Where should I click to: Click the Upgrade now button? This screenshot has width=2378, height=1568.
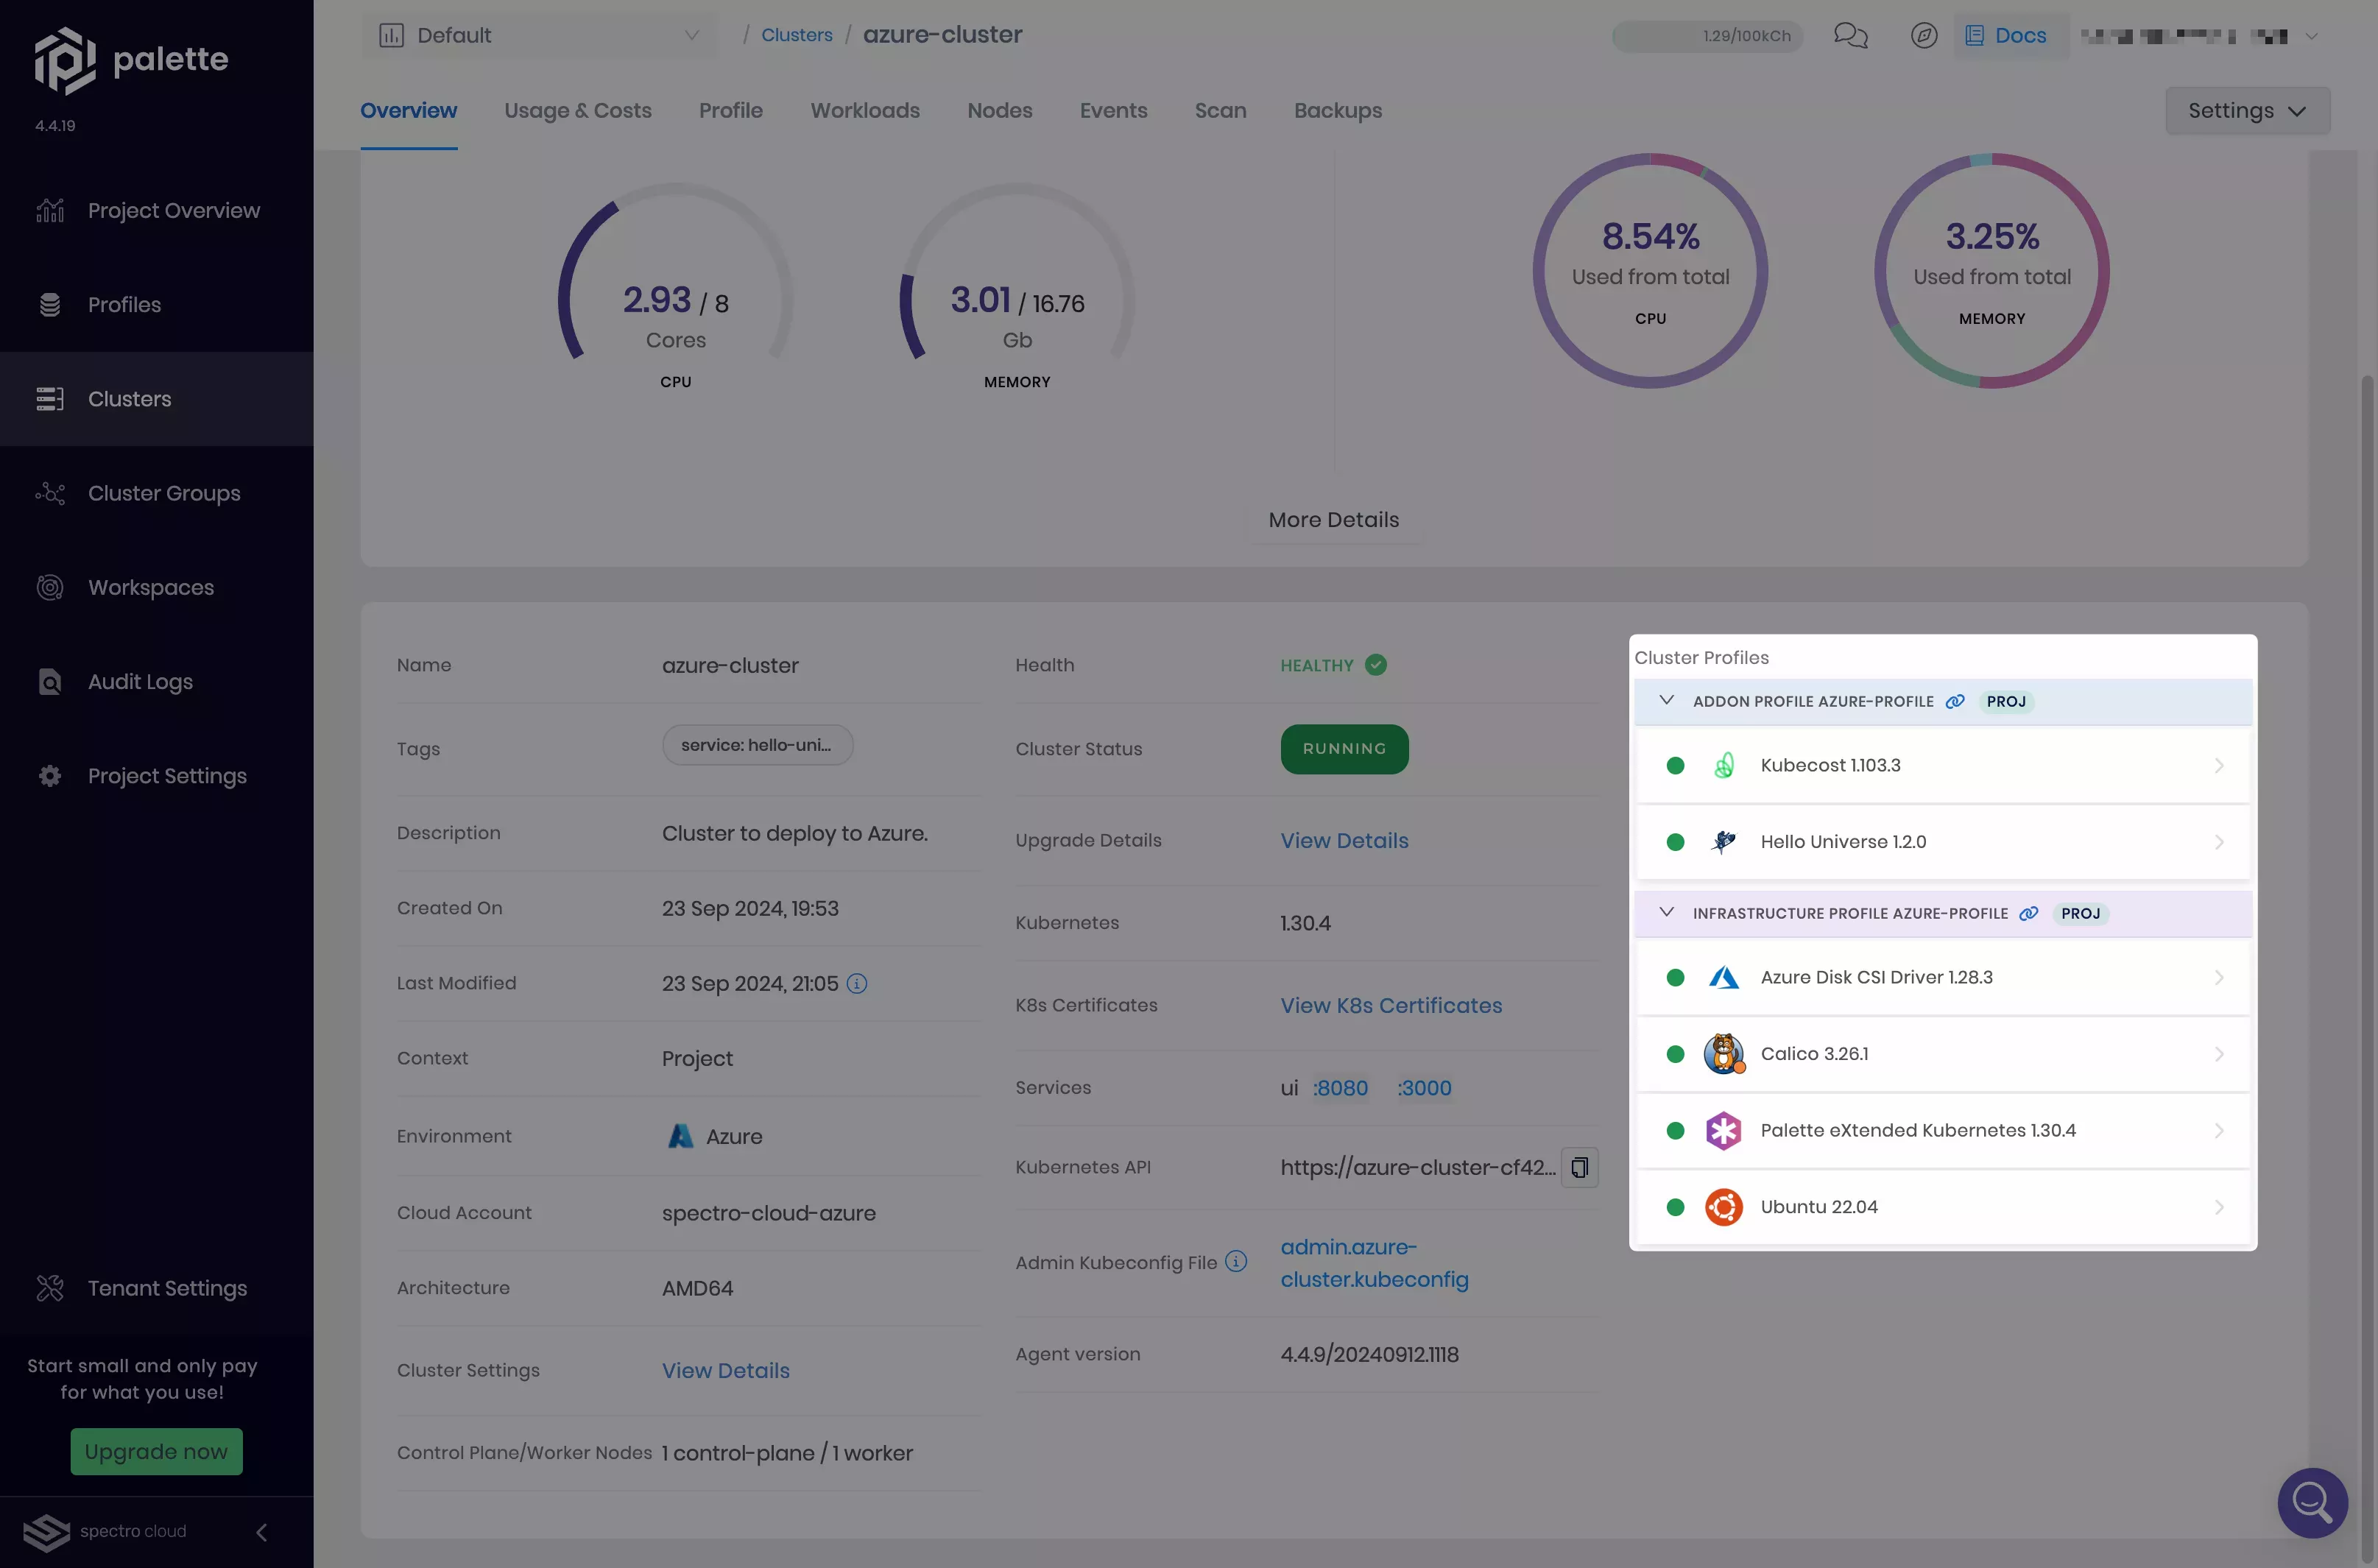156,1451
